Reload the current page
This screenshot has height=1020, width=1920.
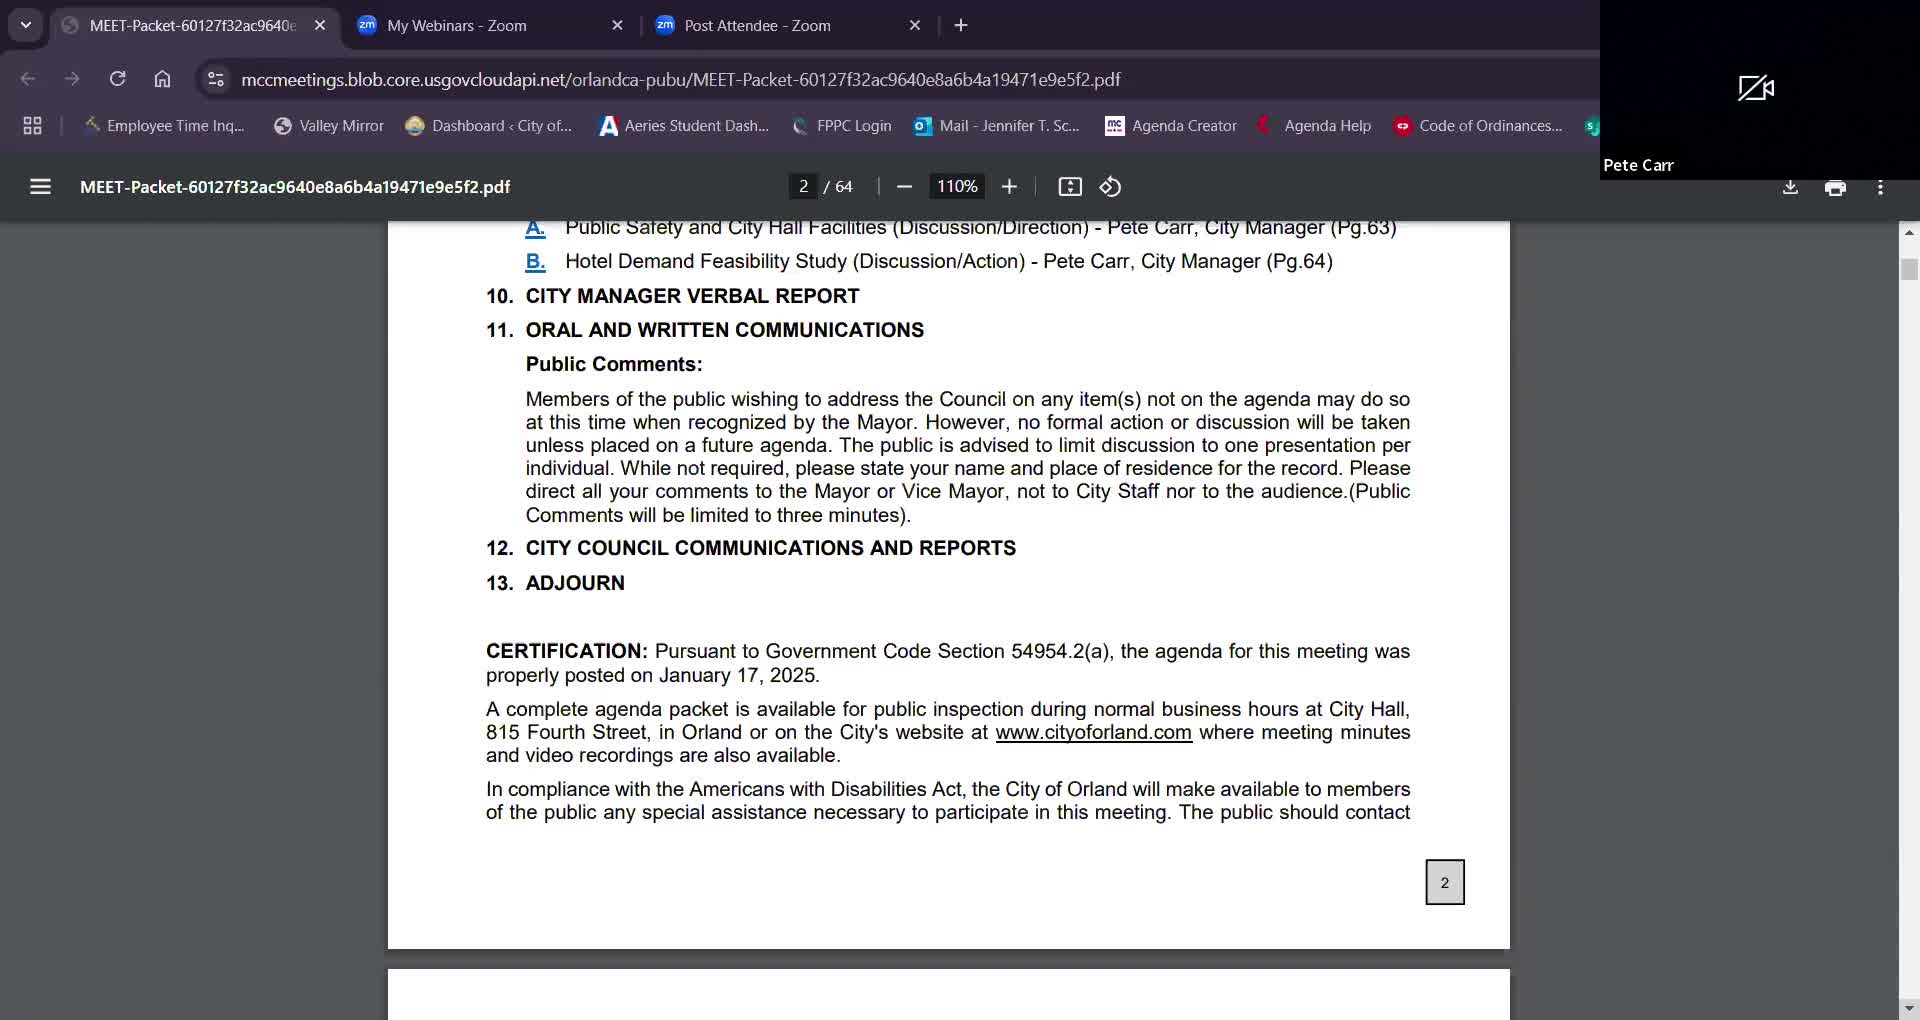[x=117, y=79]
